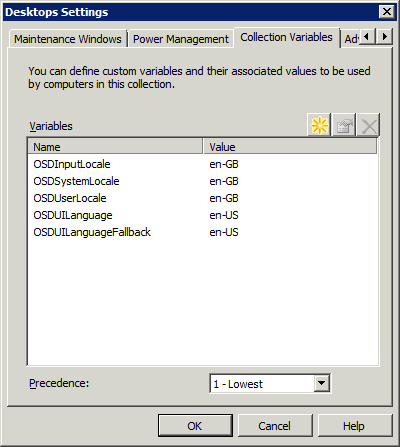Screen dimensions: 400x447
Task: Sort variables by the Name column header
Action: [x=116, y=147]
